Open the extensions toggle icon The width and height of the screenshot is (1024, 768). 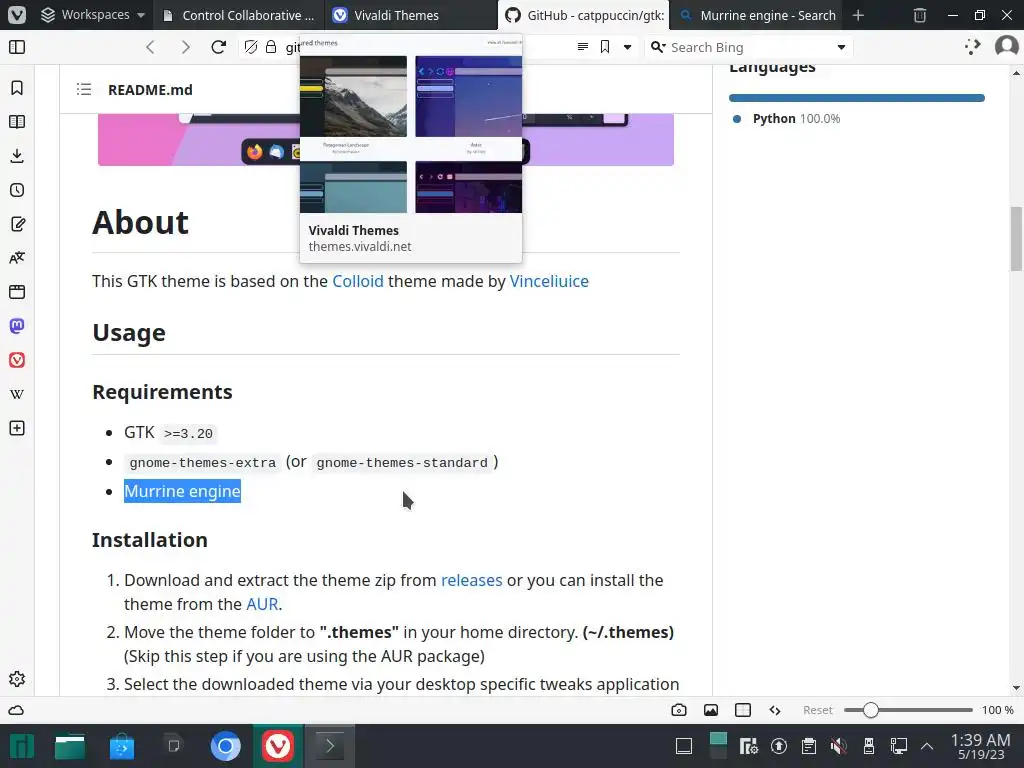point(972,47)
